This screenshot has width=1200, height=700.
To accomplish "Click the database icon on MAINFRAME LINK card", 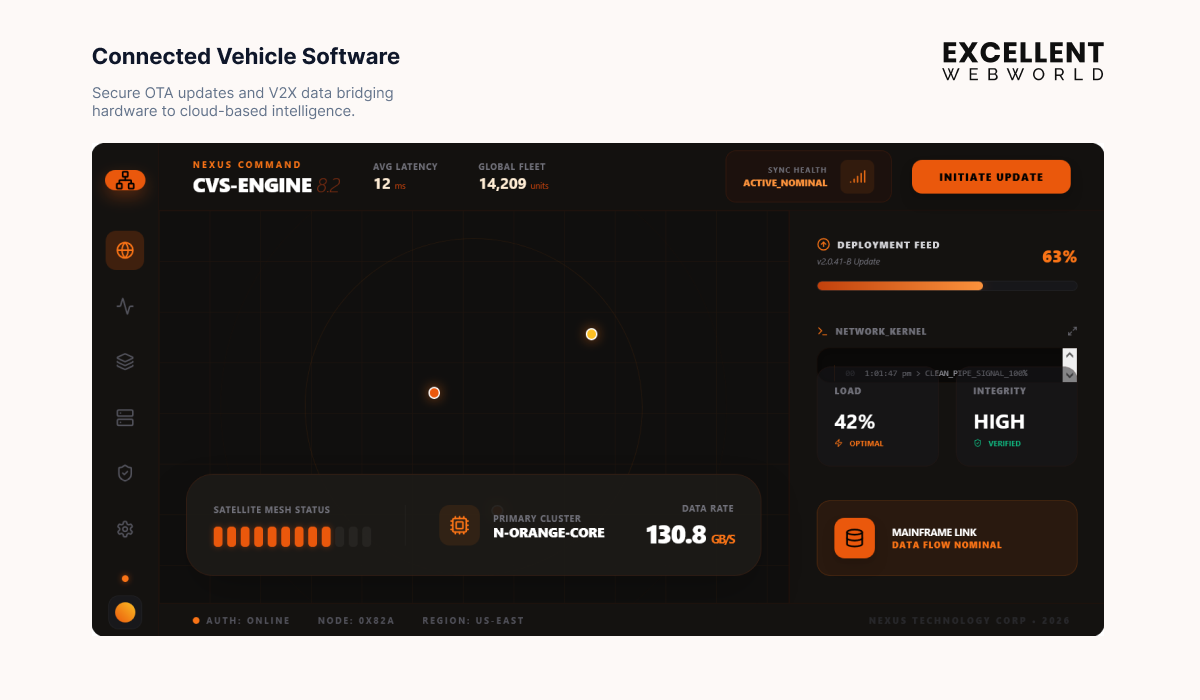I will click(x=853, y=538).
